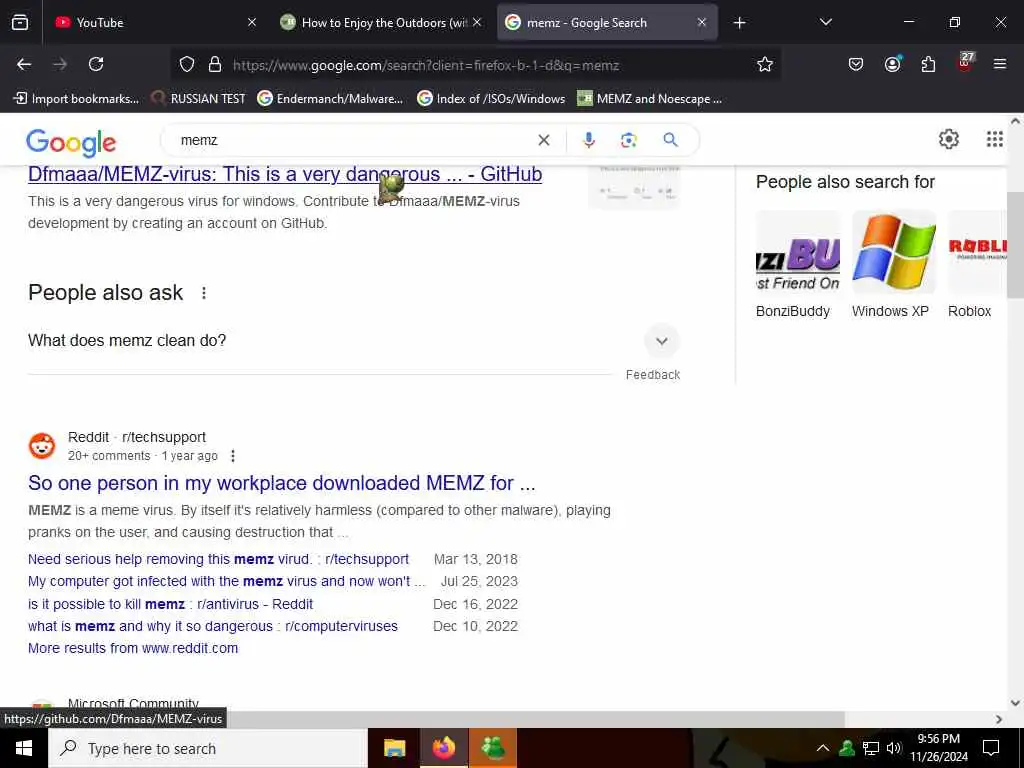Viewport: 1024px width, 768px height.
Task: List all tabs with the dropdown chevron
Action: point(825,22)
